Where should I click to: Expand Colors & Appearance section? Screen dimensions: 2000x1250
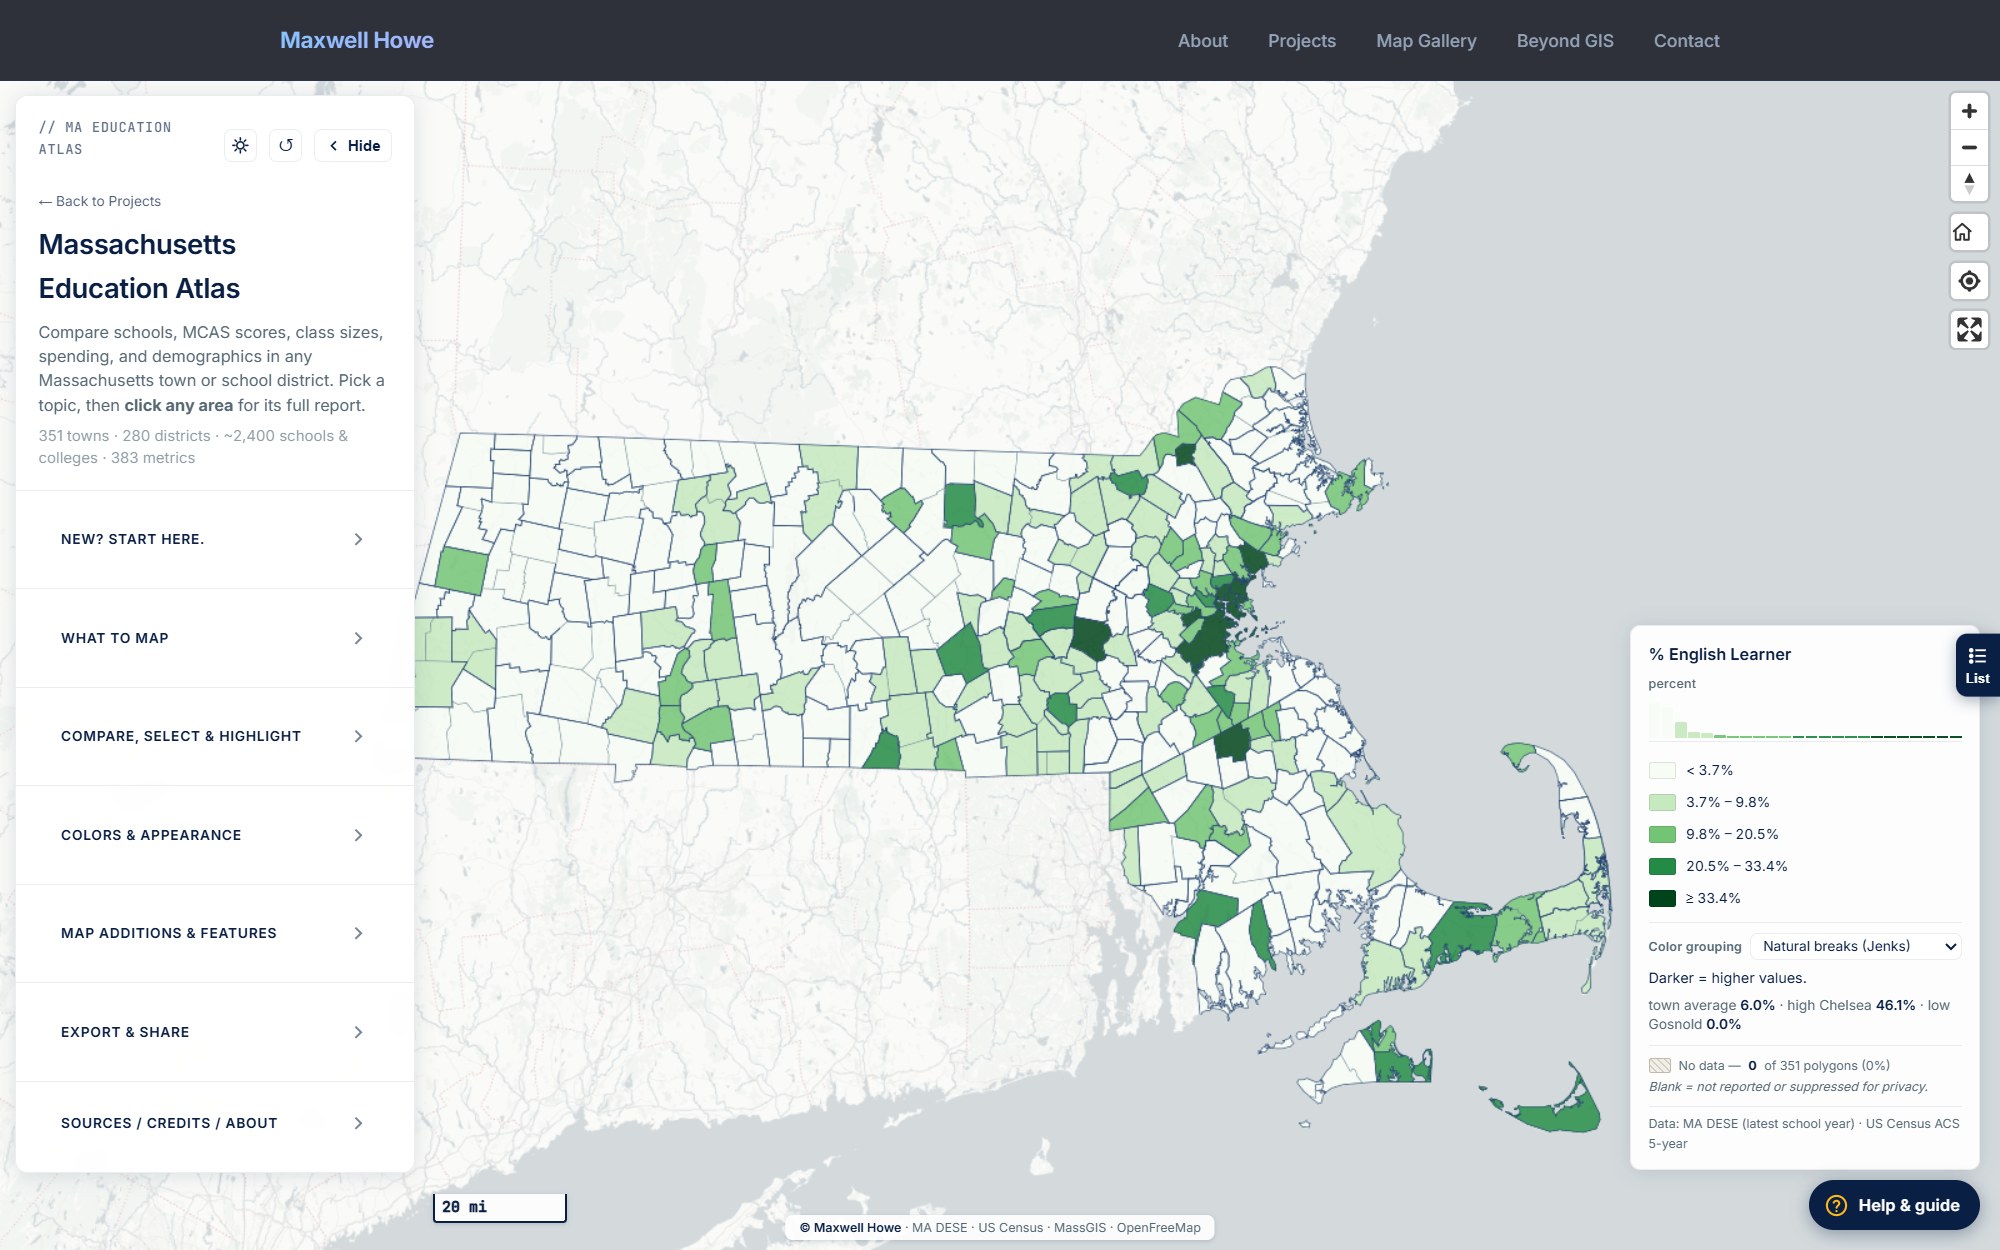tap(214, 835)
